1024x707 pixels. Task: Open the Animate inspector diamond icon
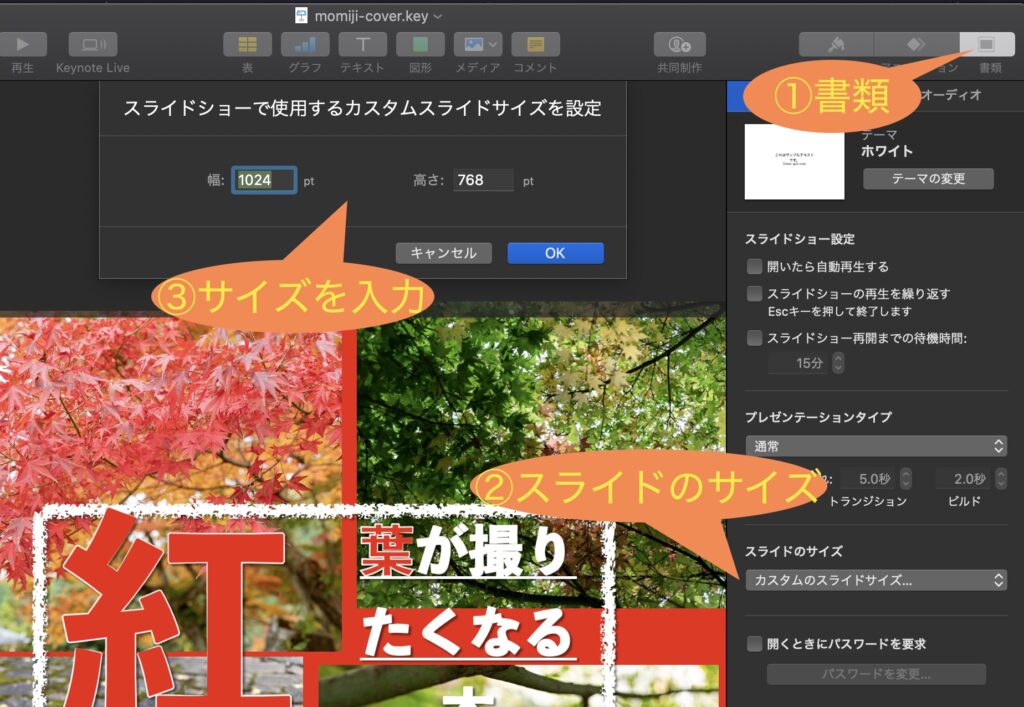pyautogui.click(x=916, y=44)
